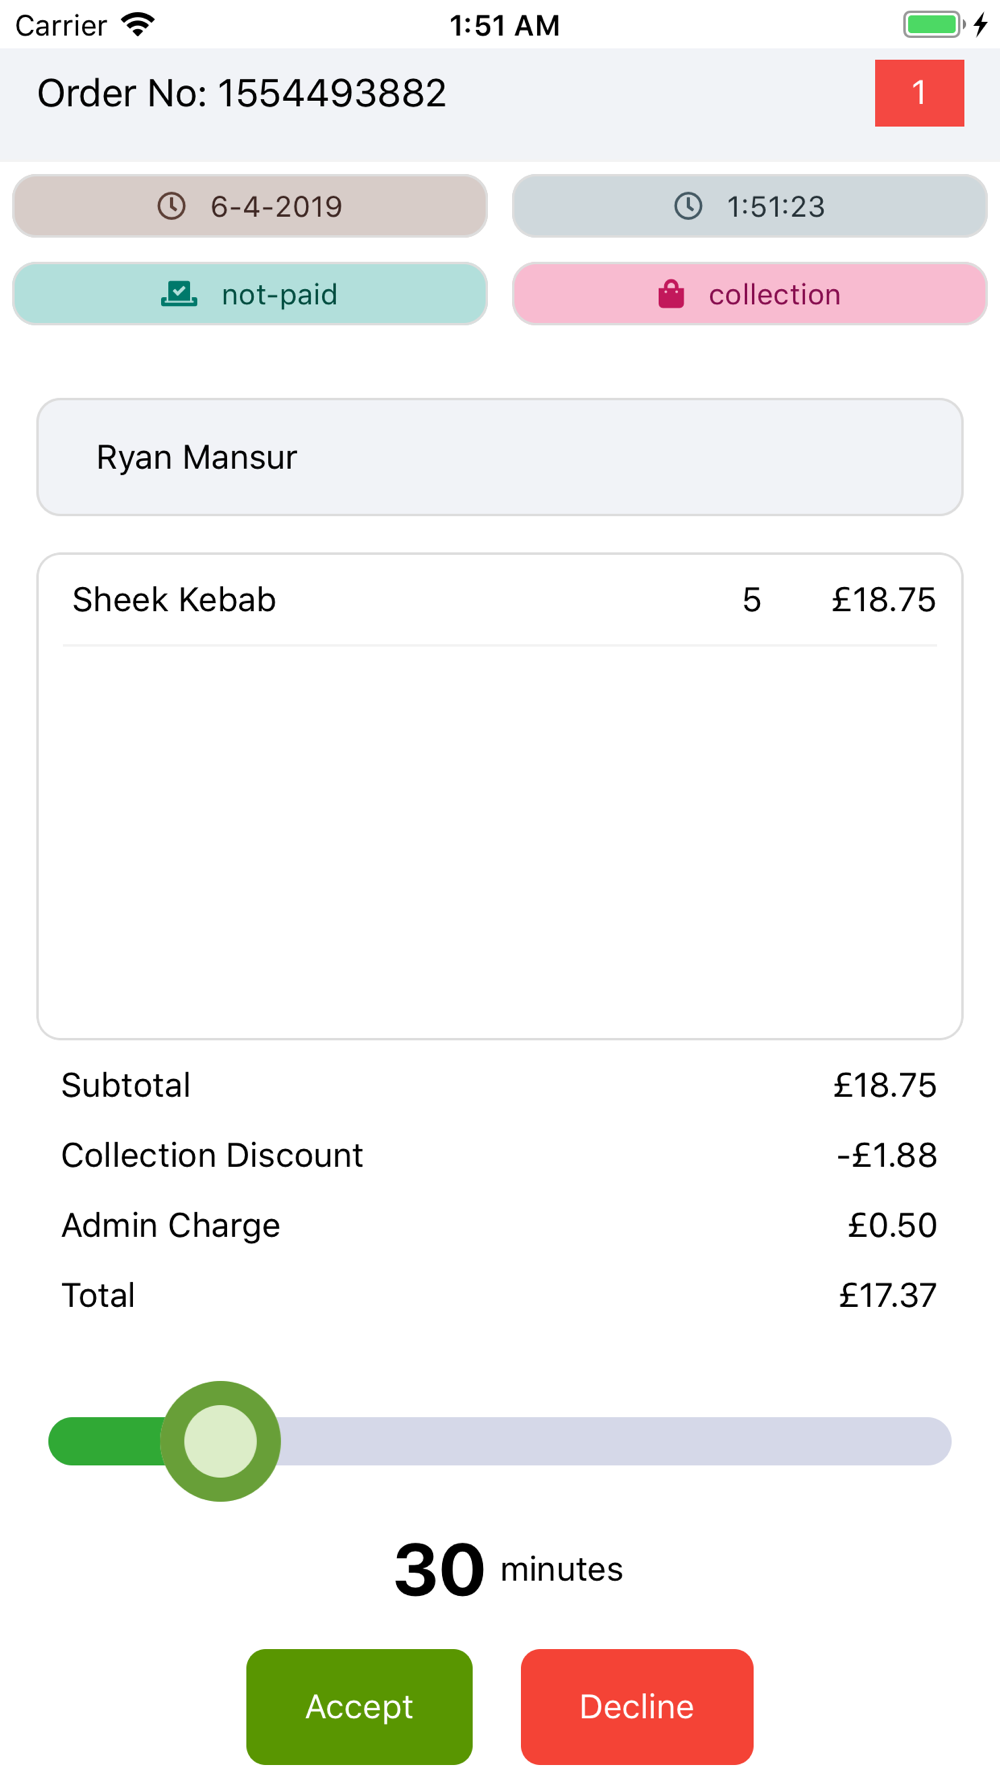Click the clock icon next to 1:51:23
Screen dimensions: 1000x1778
coord(688,206)
